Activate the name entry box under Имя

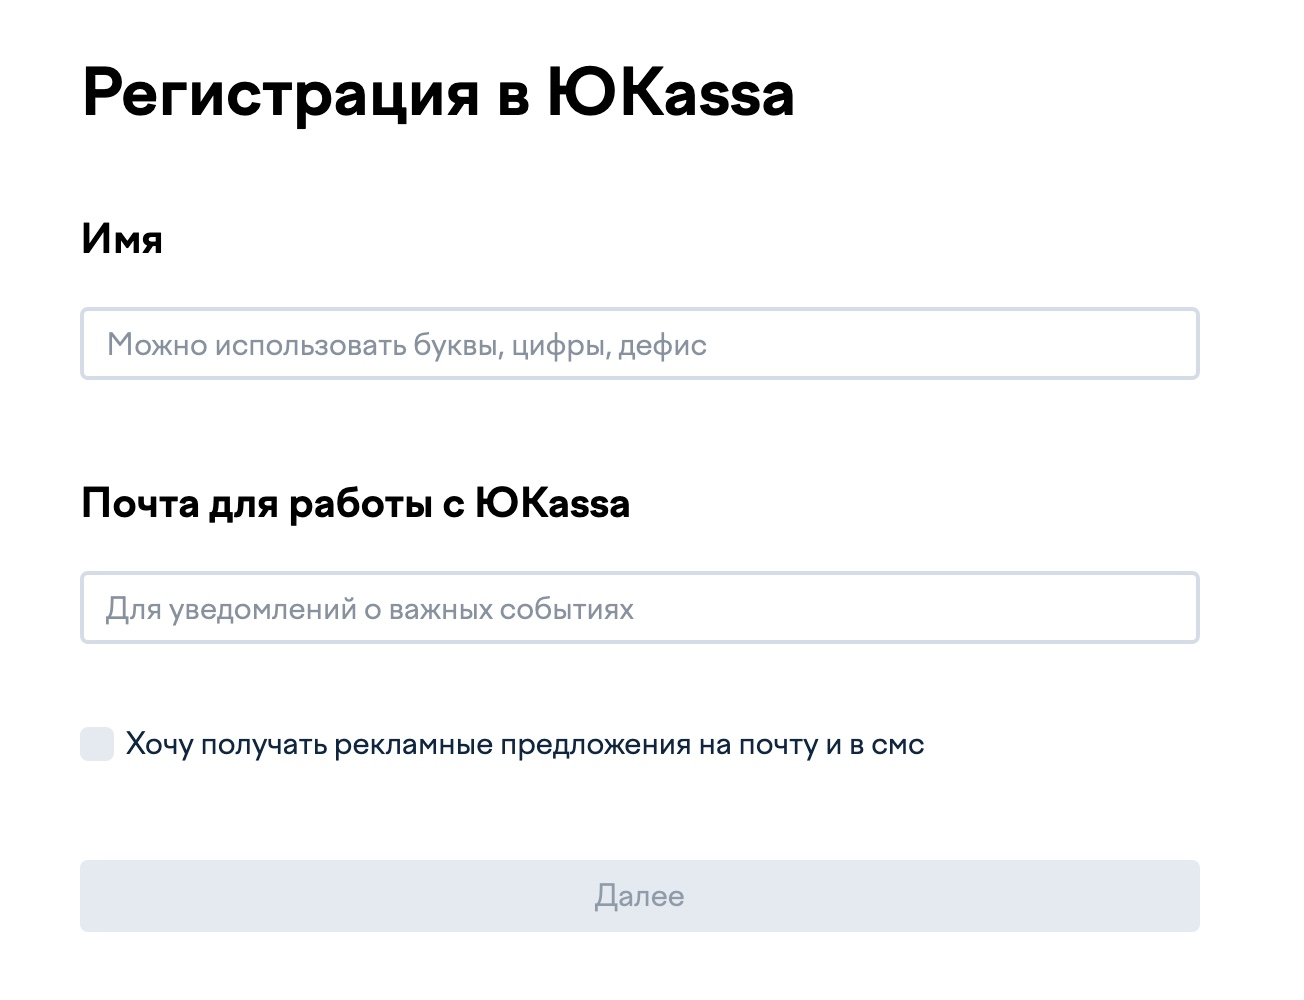point(640,344)
